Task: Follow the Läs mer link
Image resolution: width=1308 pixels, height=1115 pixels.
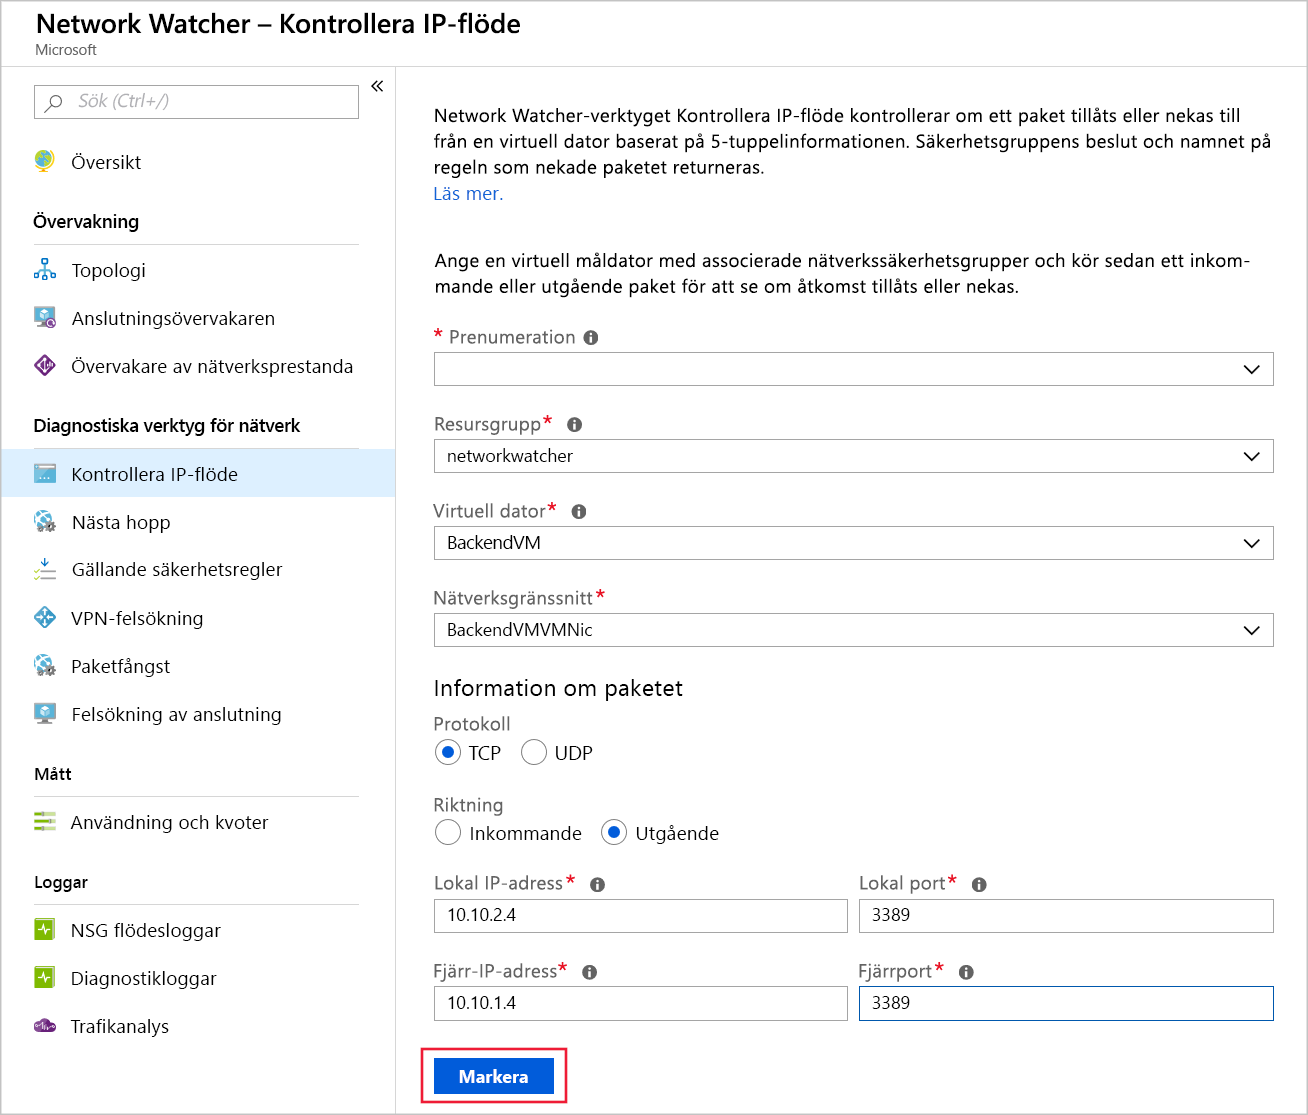Action: [x=468, y=194]
